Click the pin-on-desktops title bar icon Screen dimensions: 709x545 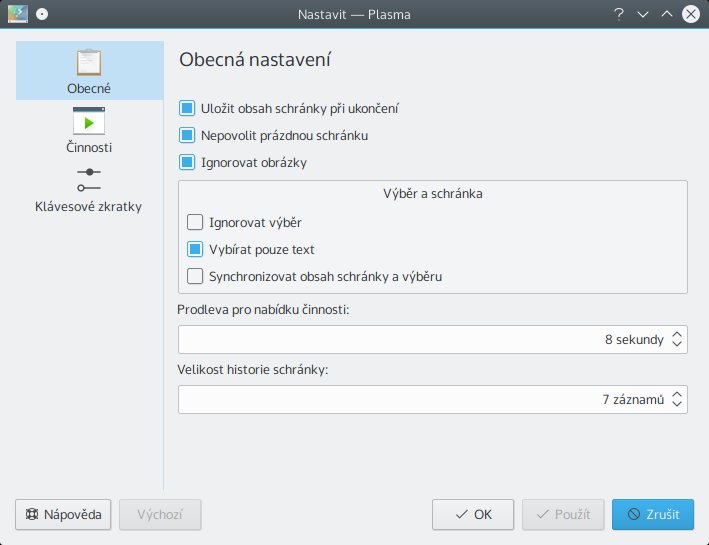pos(40,15)
